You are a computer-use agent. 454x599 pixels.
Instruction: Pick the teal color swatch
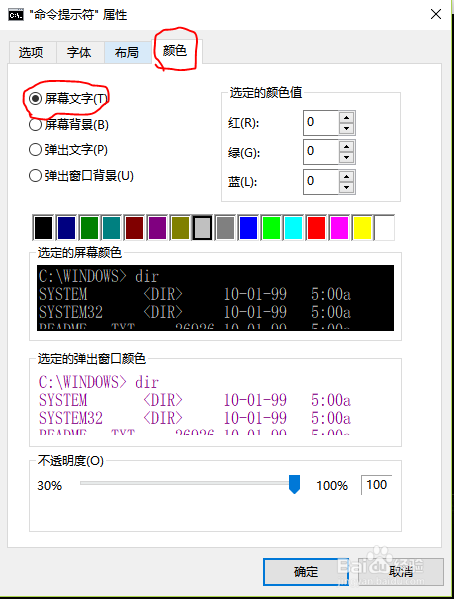click(x=112, y=228)
